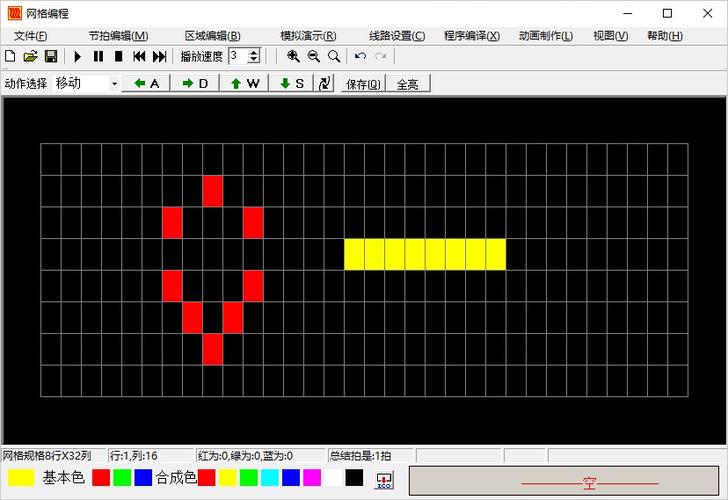Click the 全亮 button
The height and width of the screenshot is (500, 728).
tap(407, 84)
